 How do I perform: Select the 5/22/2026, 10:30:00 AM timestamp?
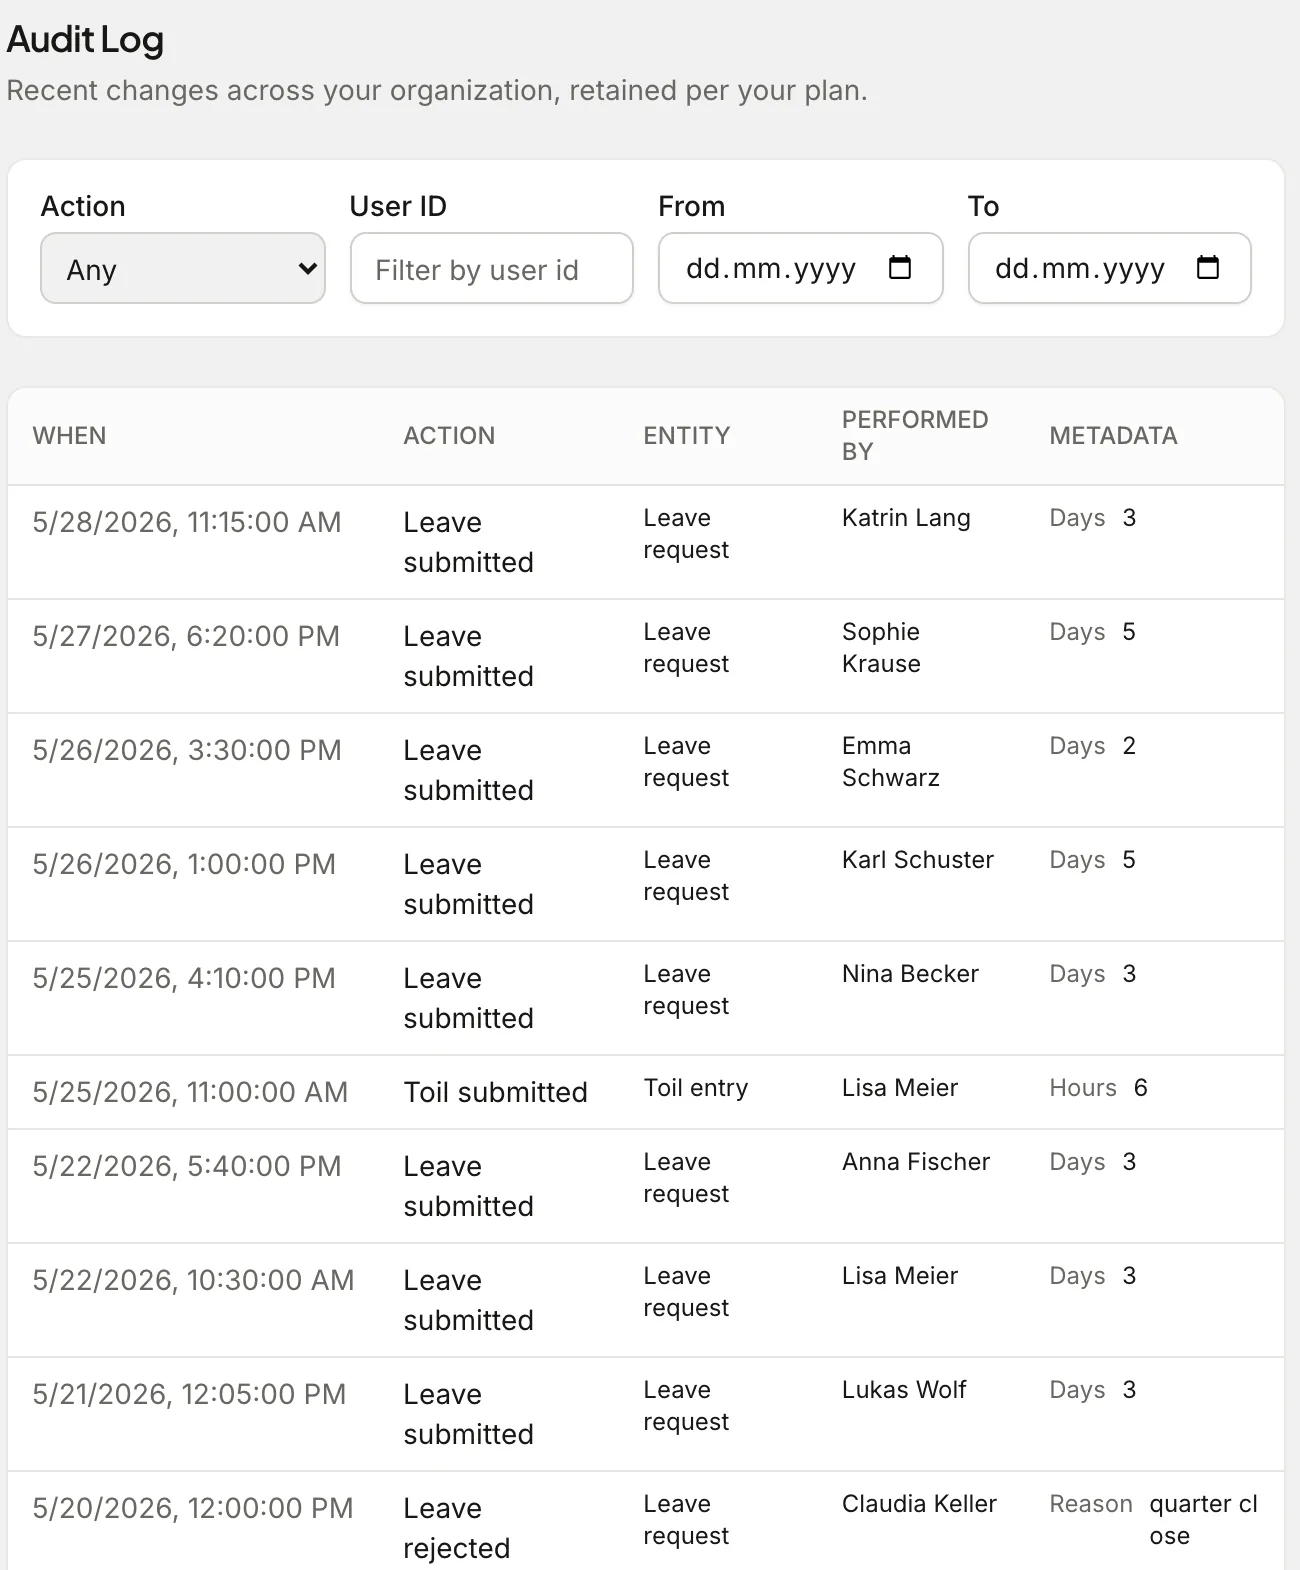(x=193, y=1280)
